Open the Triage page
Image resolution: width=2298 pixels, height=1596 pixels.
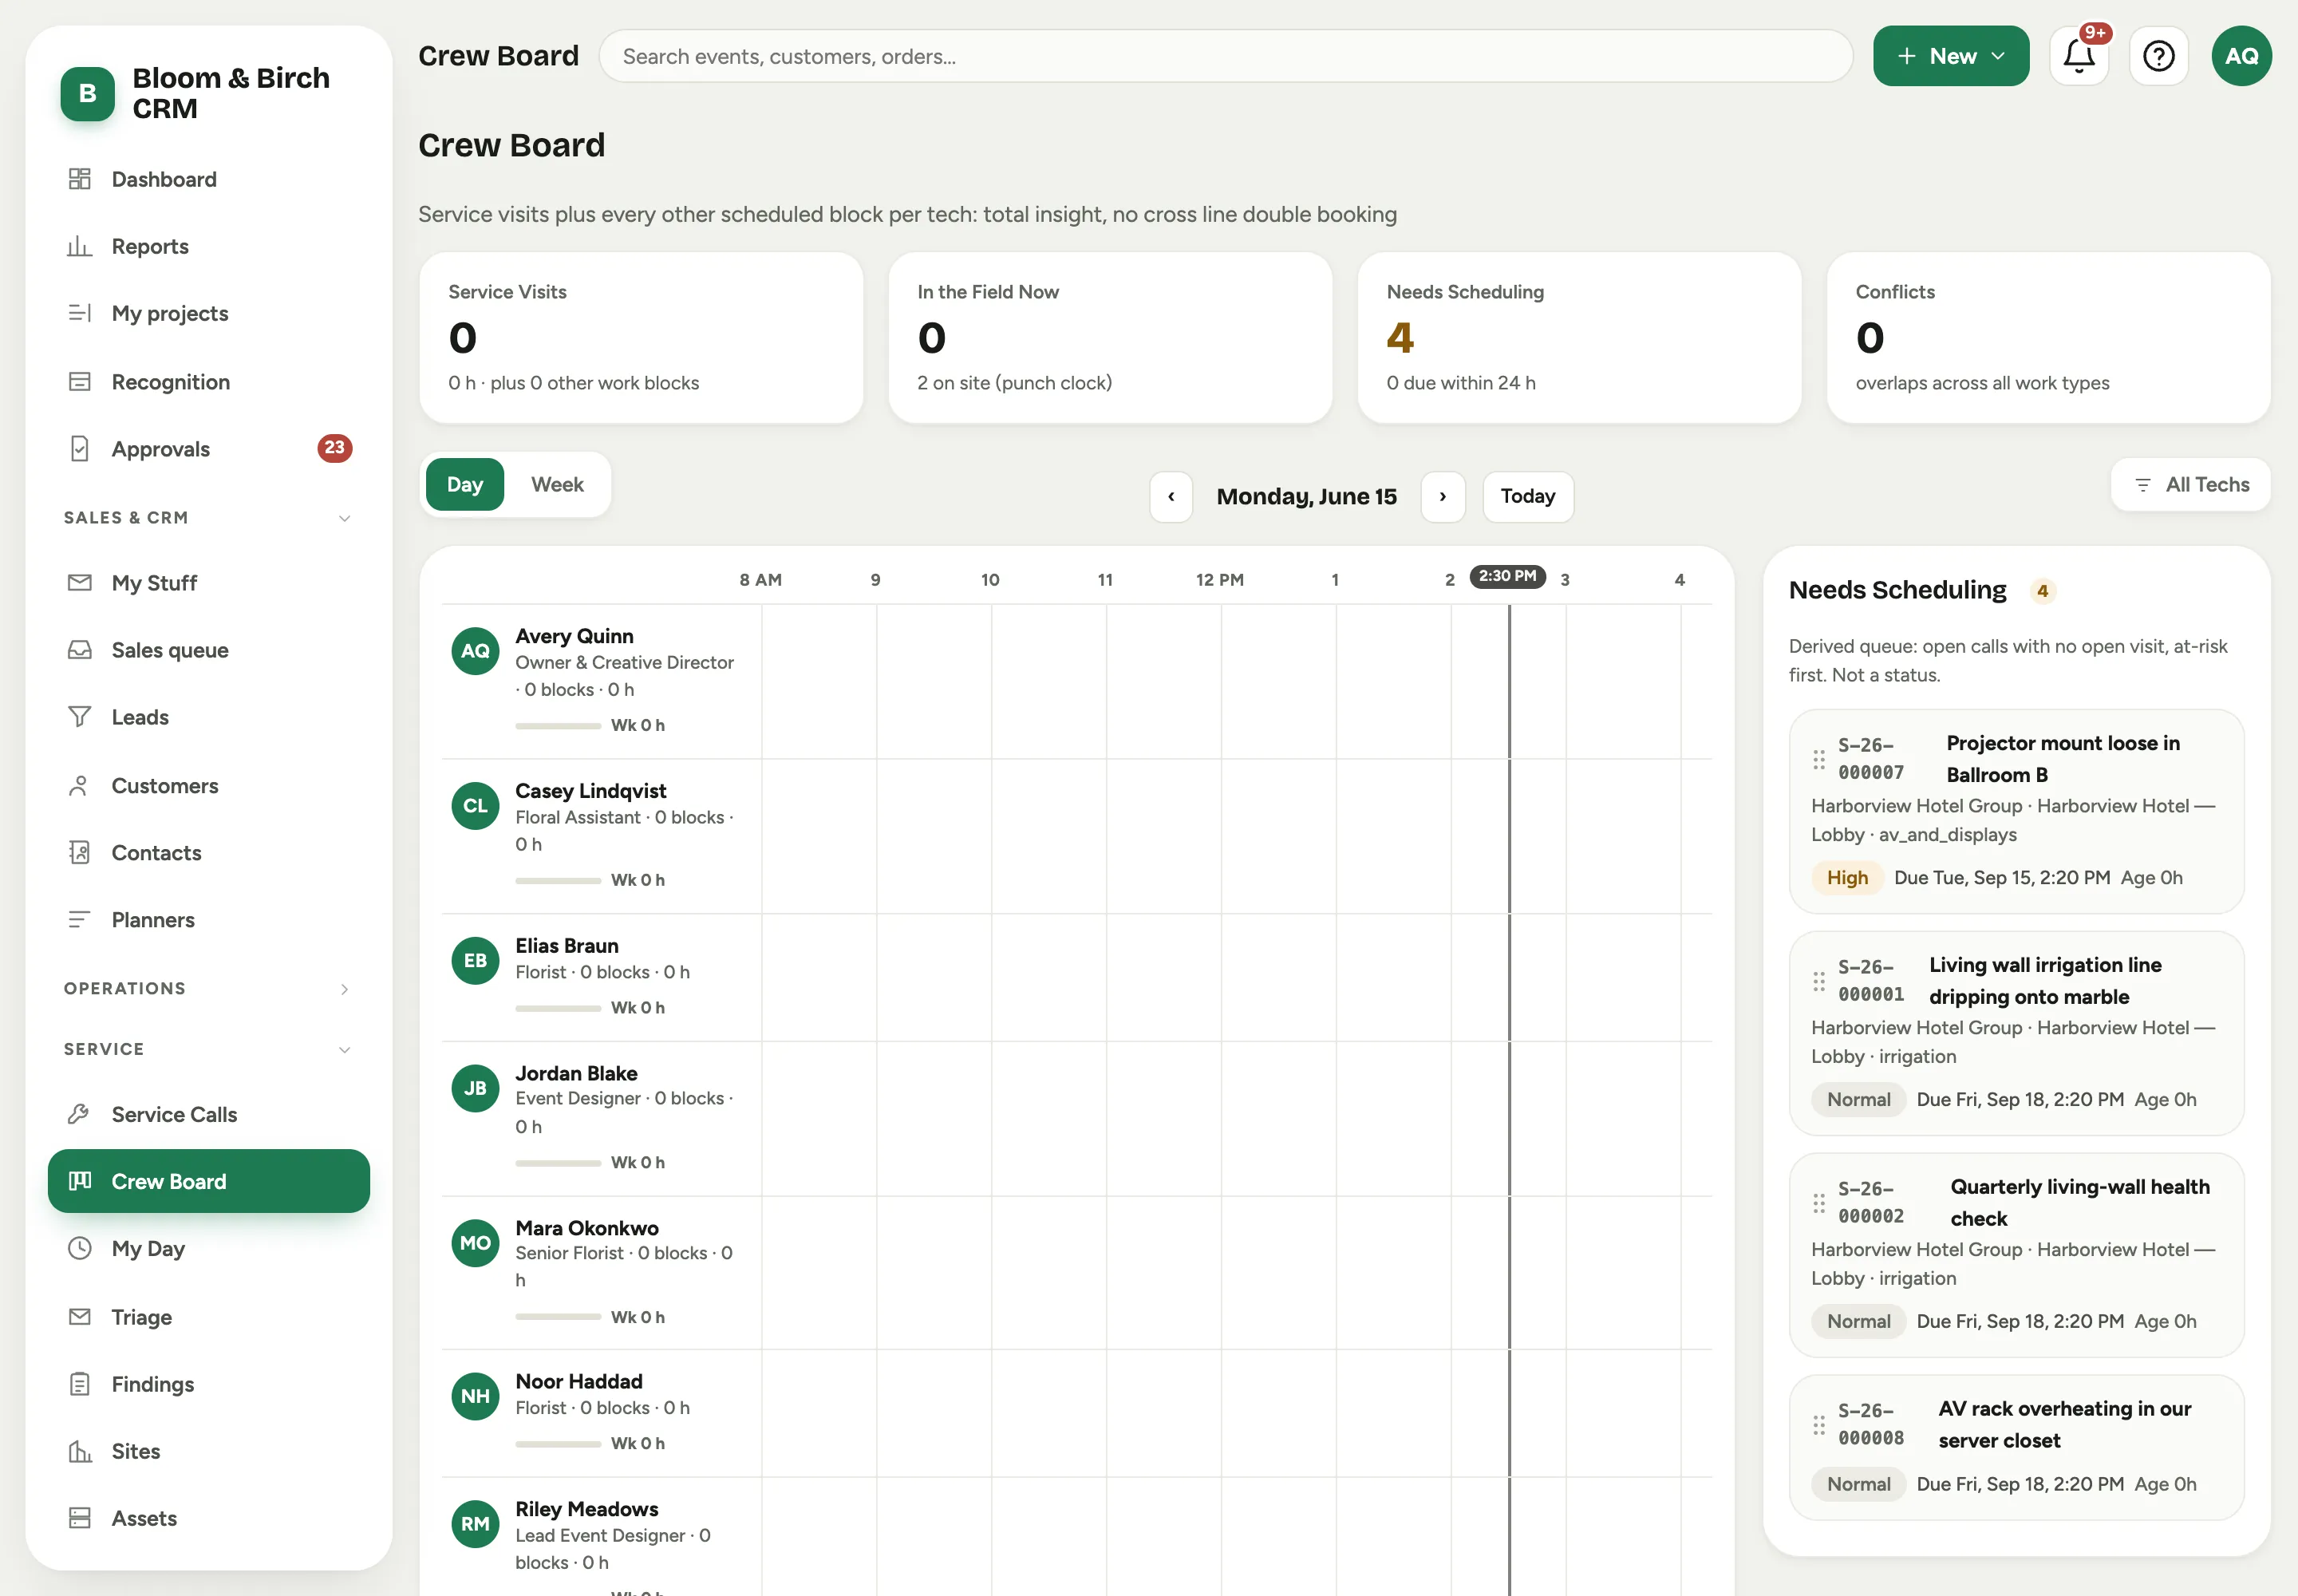click(209, 1317)
